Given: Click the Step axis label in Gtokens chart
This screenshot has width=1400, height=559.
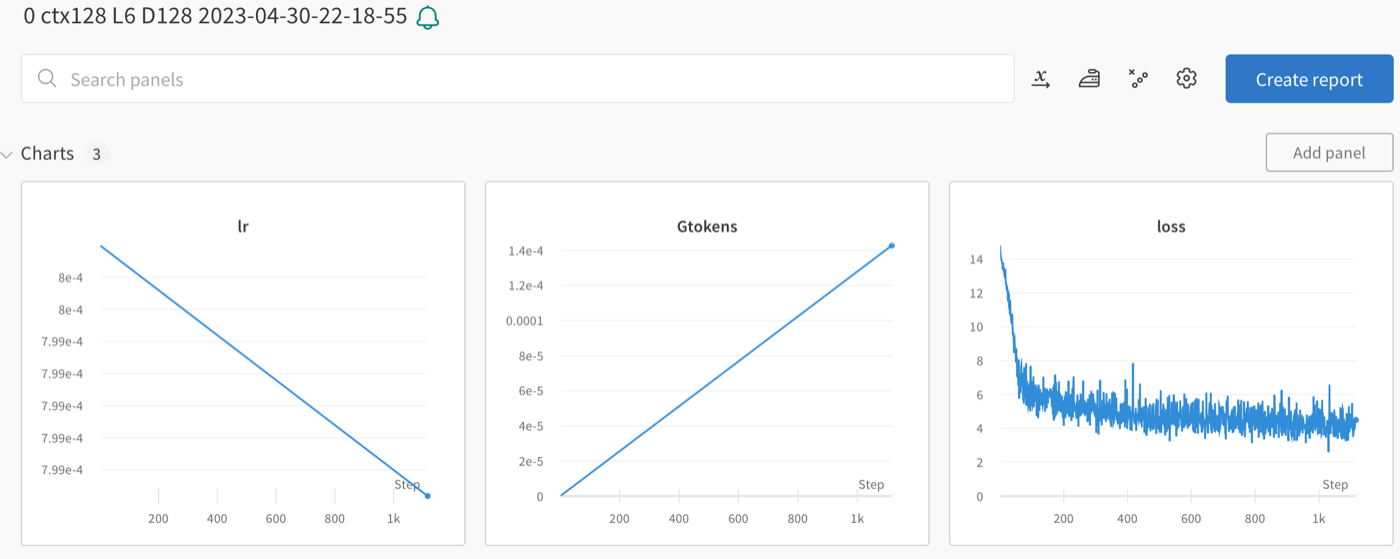Looking at the screenshot, I should [x=871, y=485].
